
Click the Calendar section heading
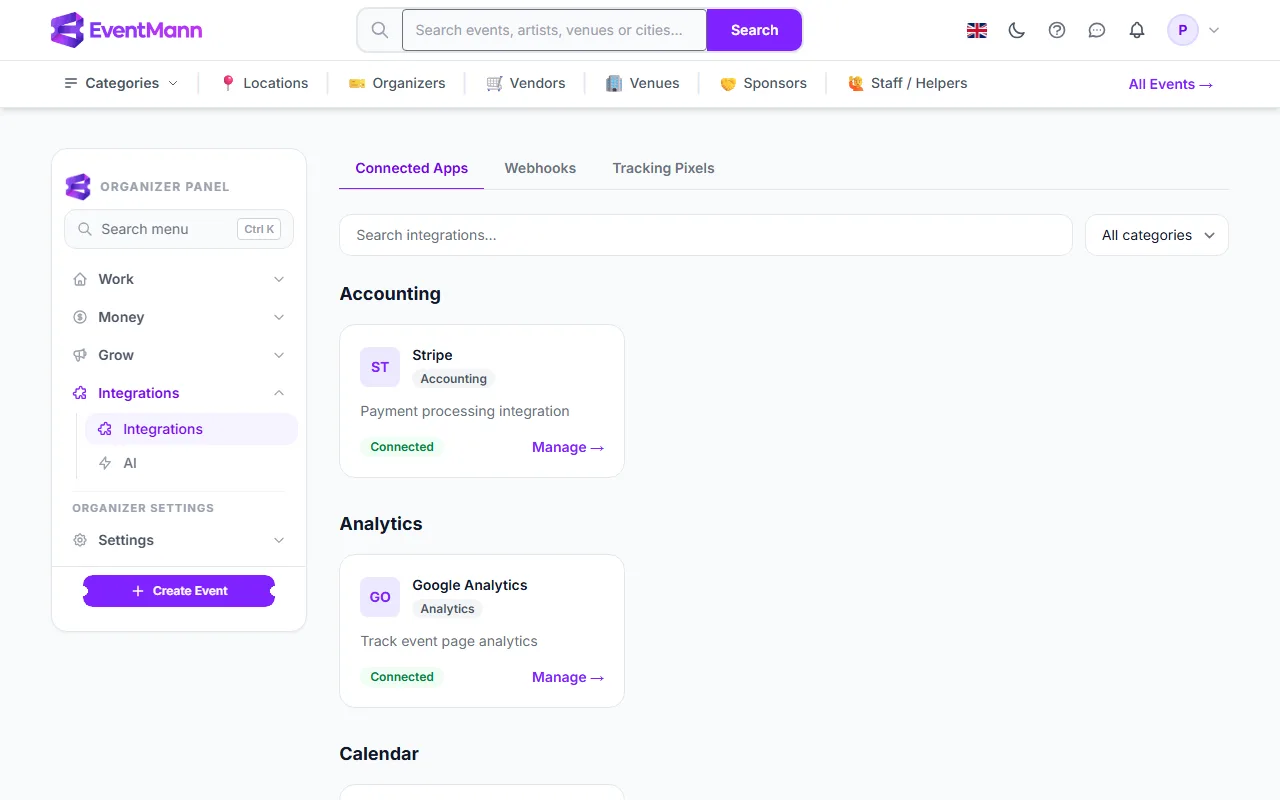point(379,753)
